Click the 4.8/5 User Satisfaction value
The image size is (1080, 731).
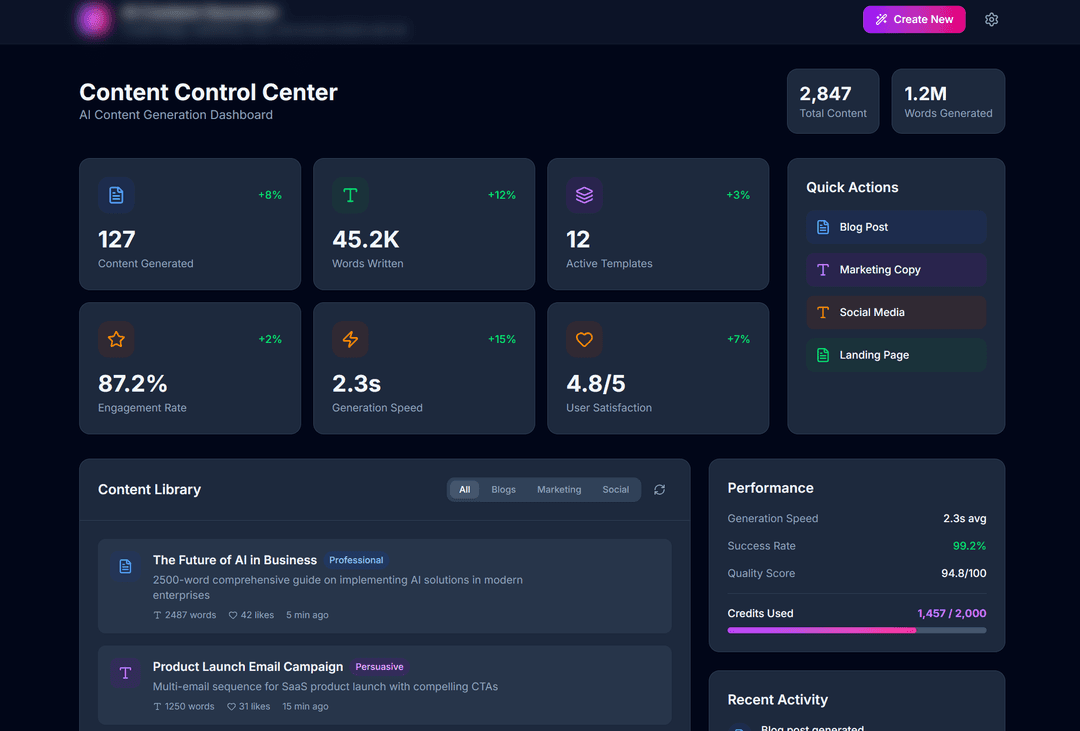point(596,384)
